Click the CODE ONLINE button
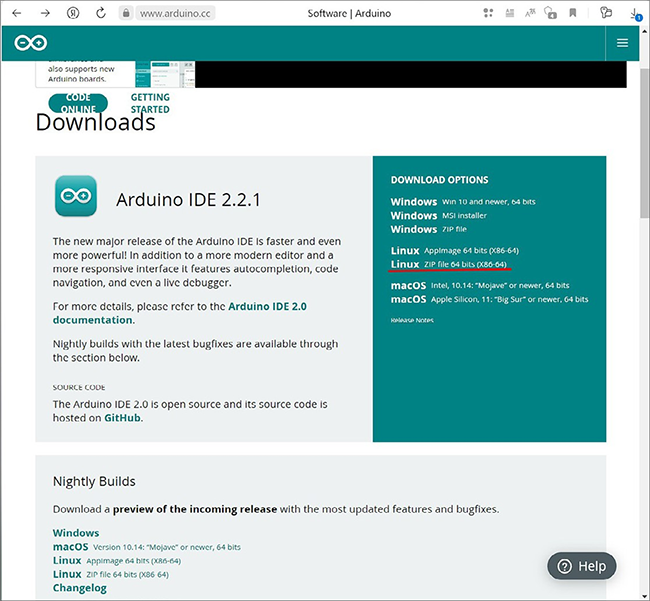This screenshot has width=650, height=601. click(78, 103)
